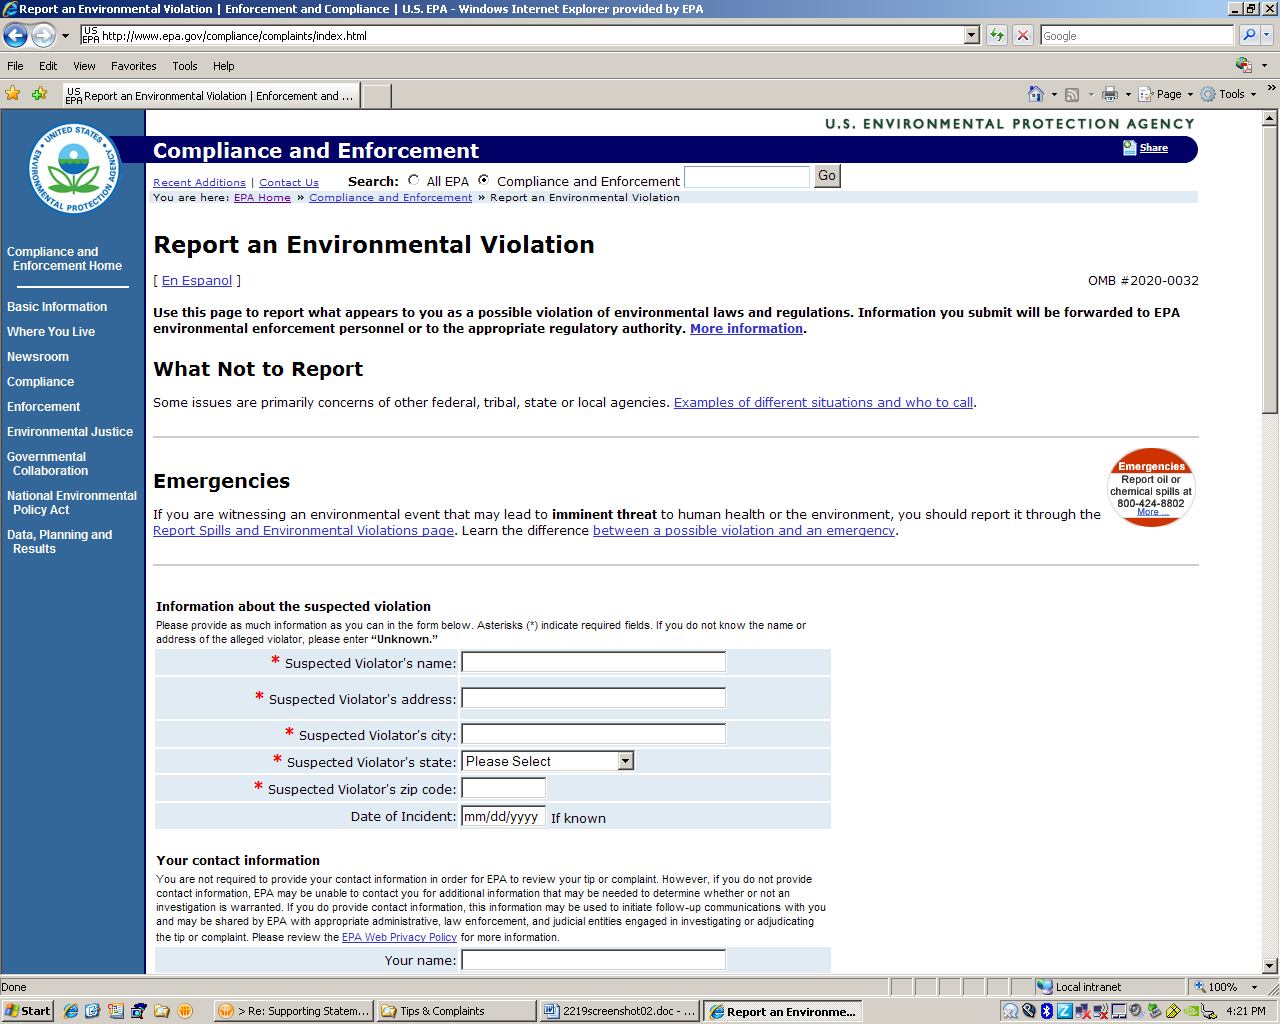Click the page vertical scrollbar thumb
Image resolution: width=1280 pixels, height=1024 pixels.
pyautogui.click(x=1270, y=269)
